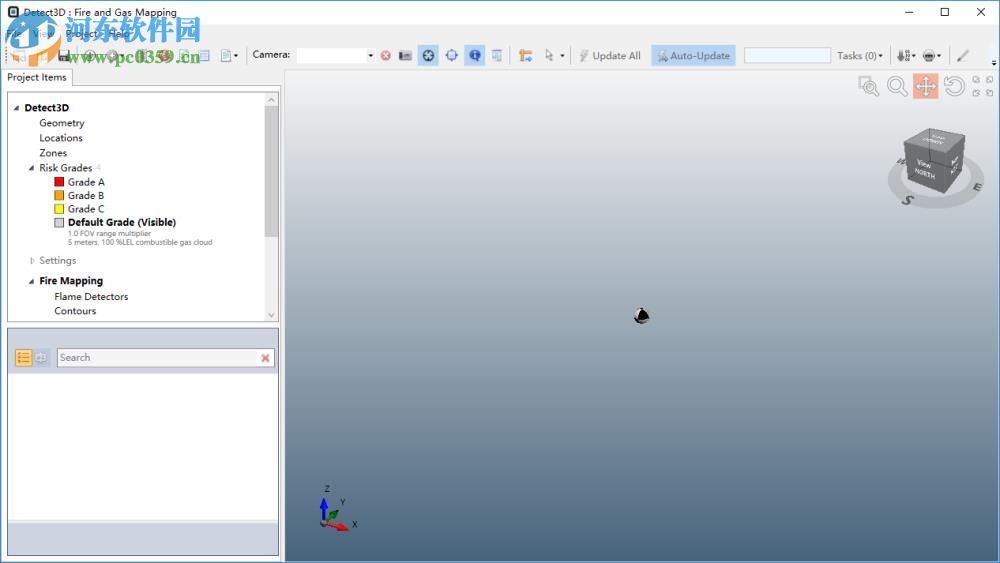Select the cursor pointer tool

coord(548,55)
